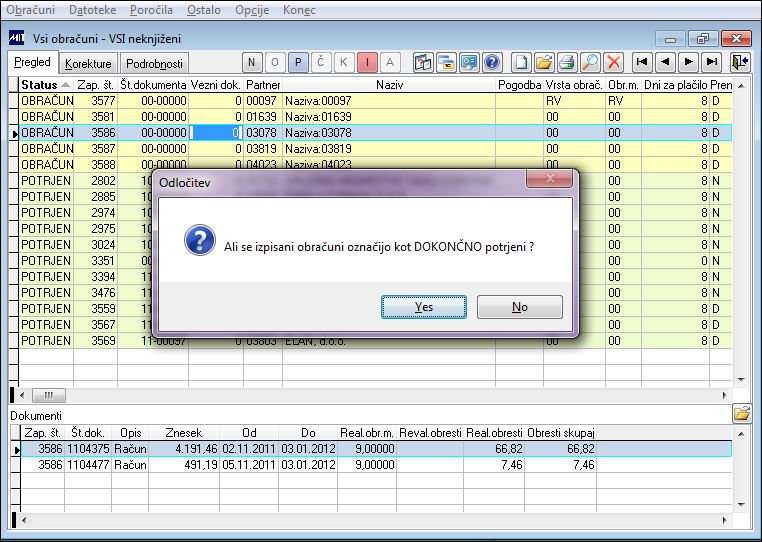The image size is (762, 542).
Task: Decline with the No button
Action: tap(520, 307)
